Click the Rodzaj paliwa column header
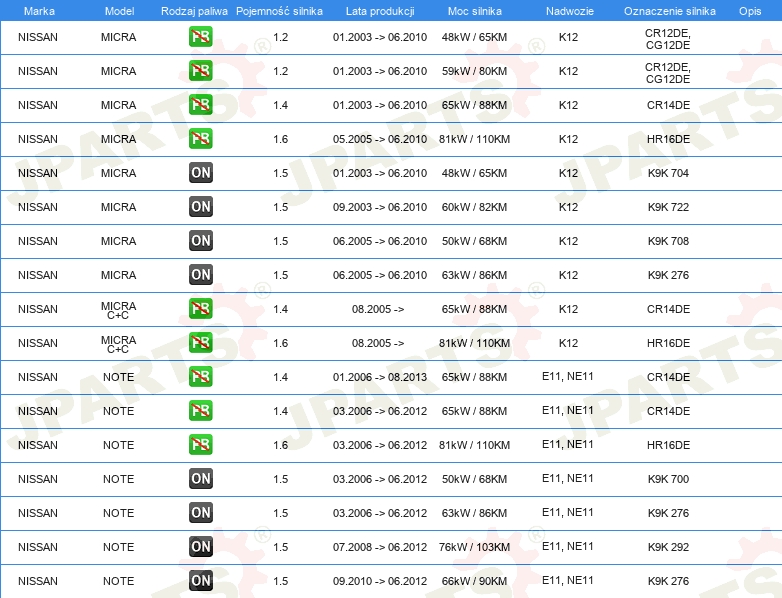 pyautogui.click(x=194, y=11)
